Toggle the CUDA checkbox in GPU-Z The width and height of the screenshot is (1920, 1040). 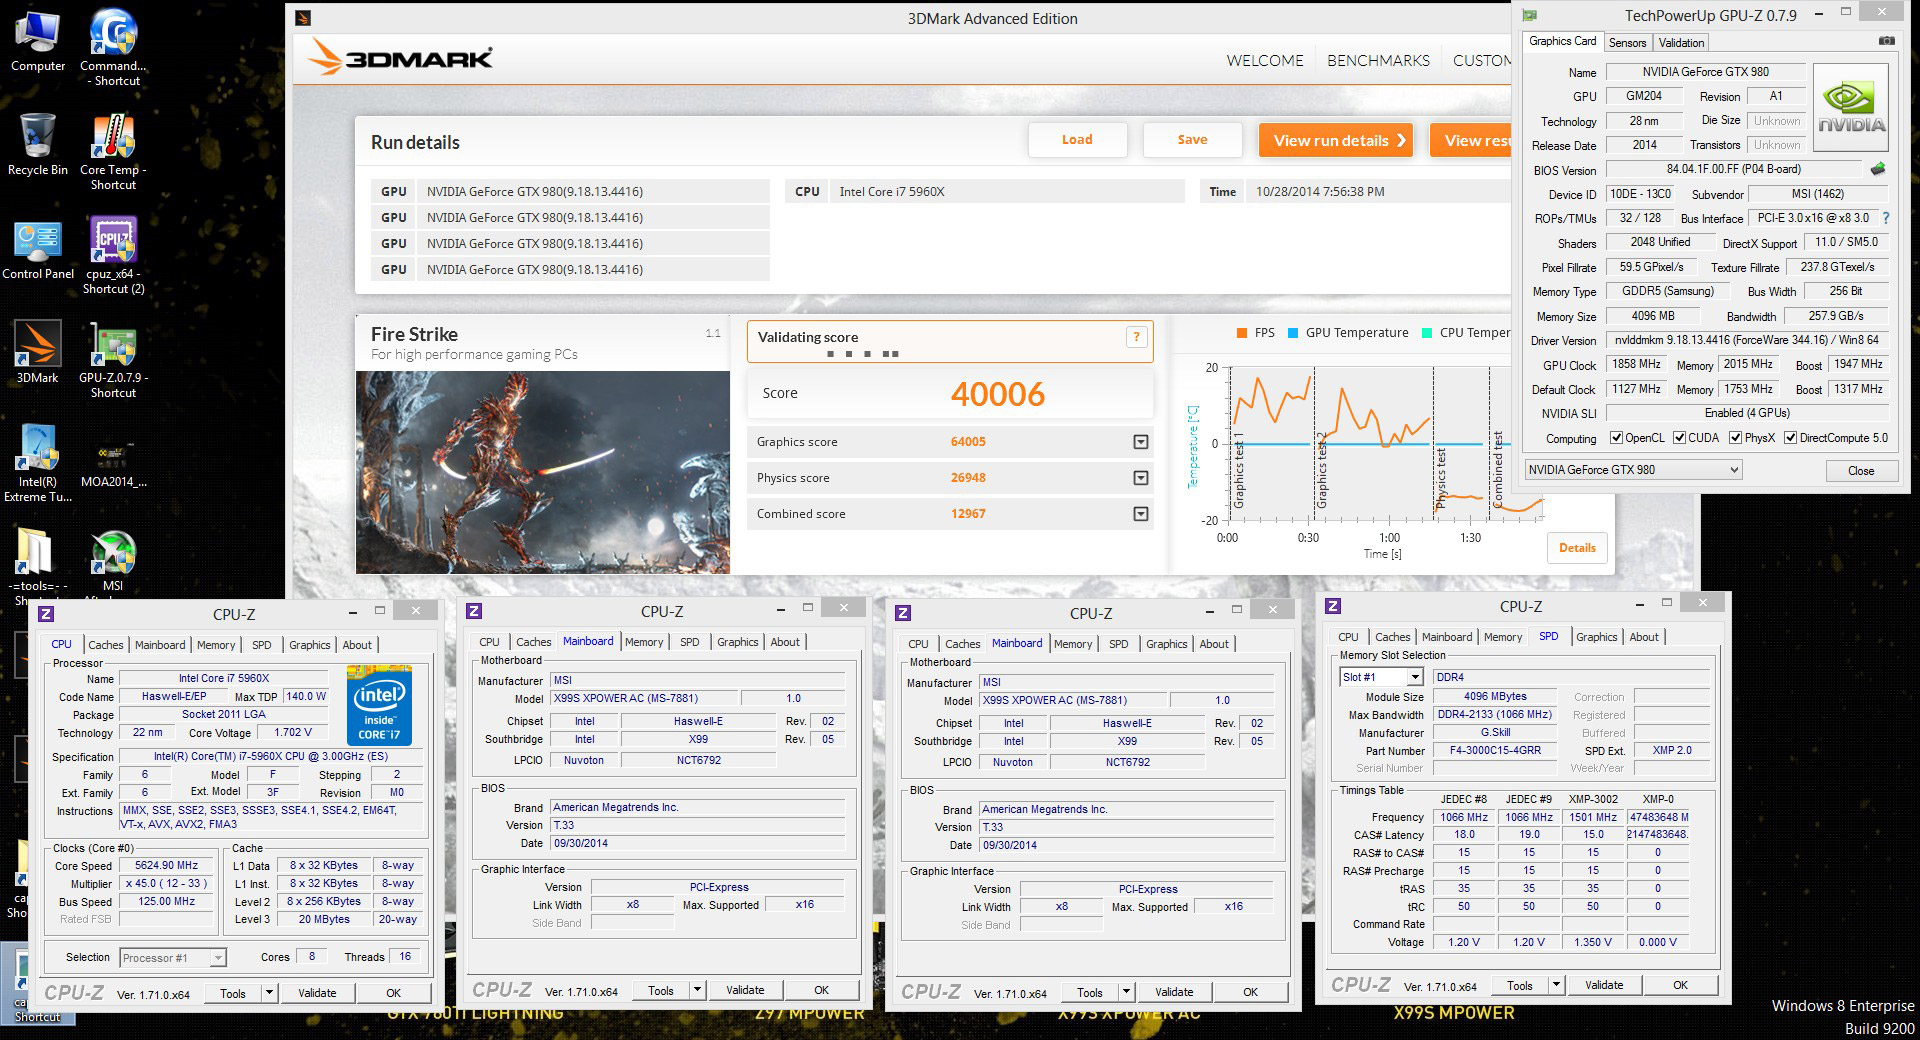[1680, 438]
